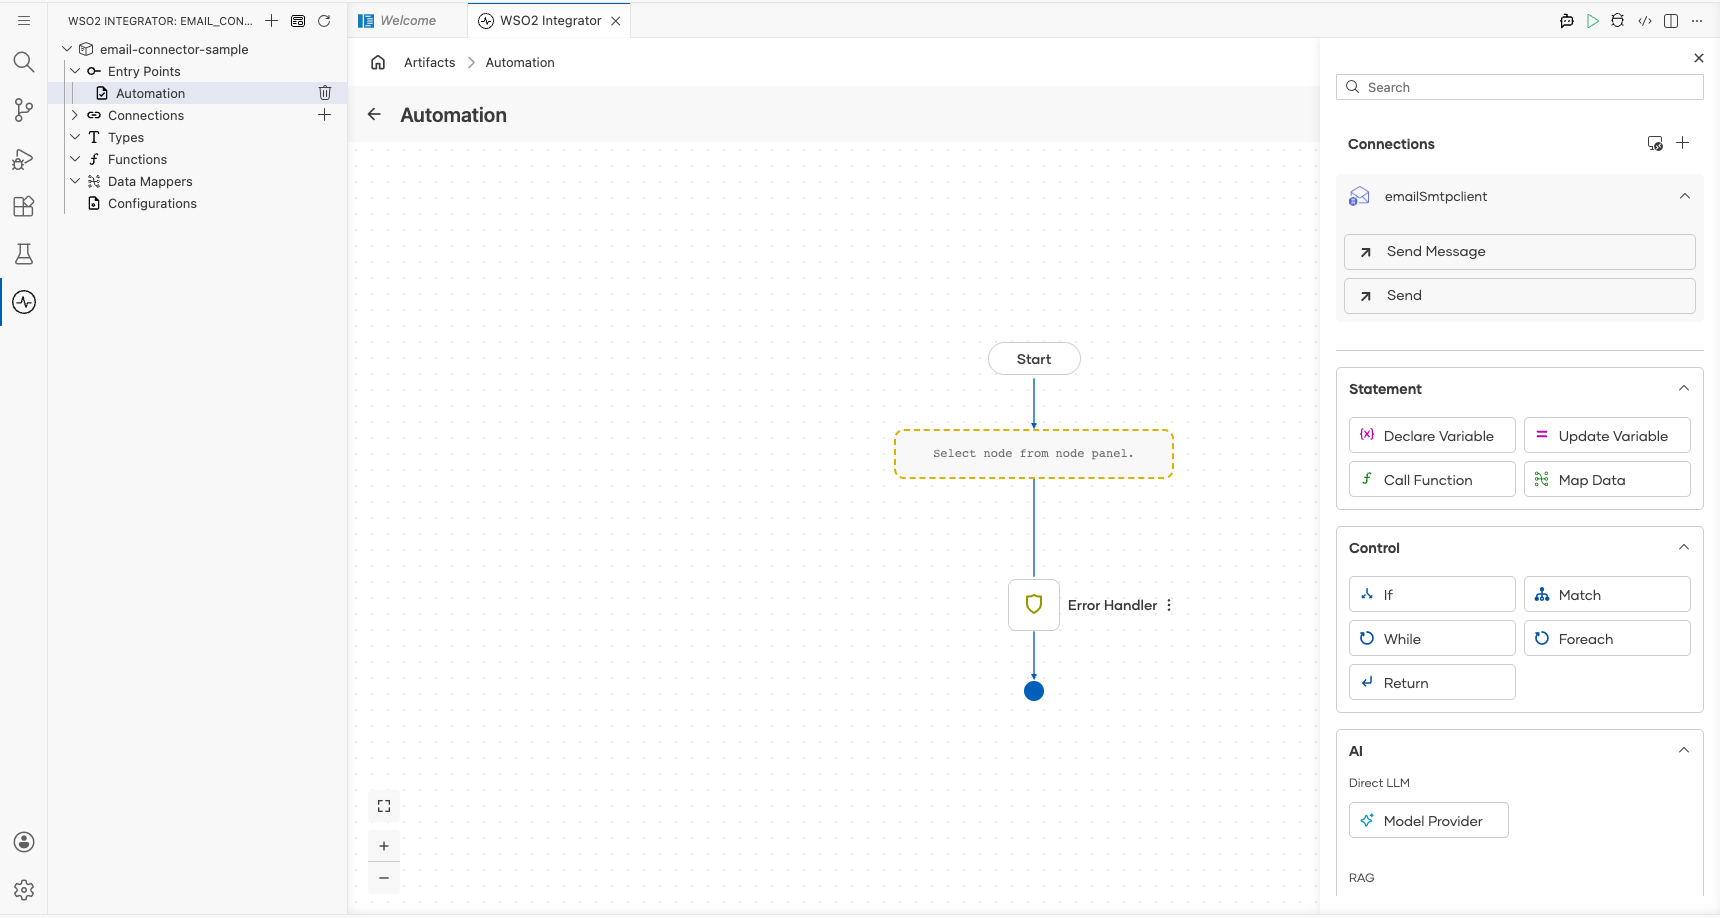Add a new connection from tree plus icon

pos(325,115)
